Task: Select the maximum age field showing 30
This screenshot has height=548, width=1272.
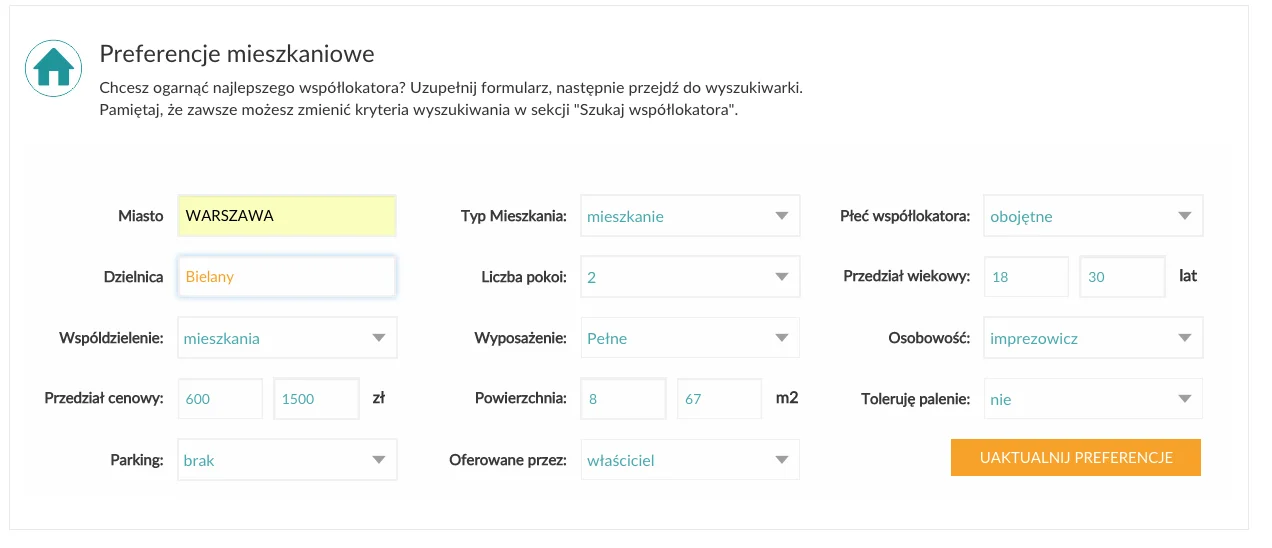Action: click(x=1123, y=277)
